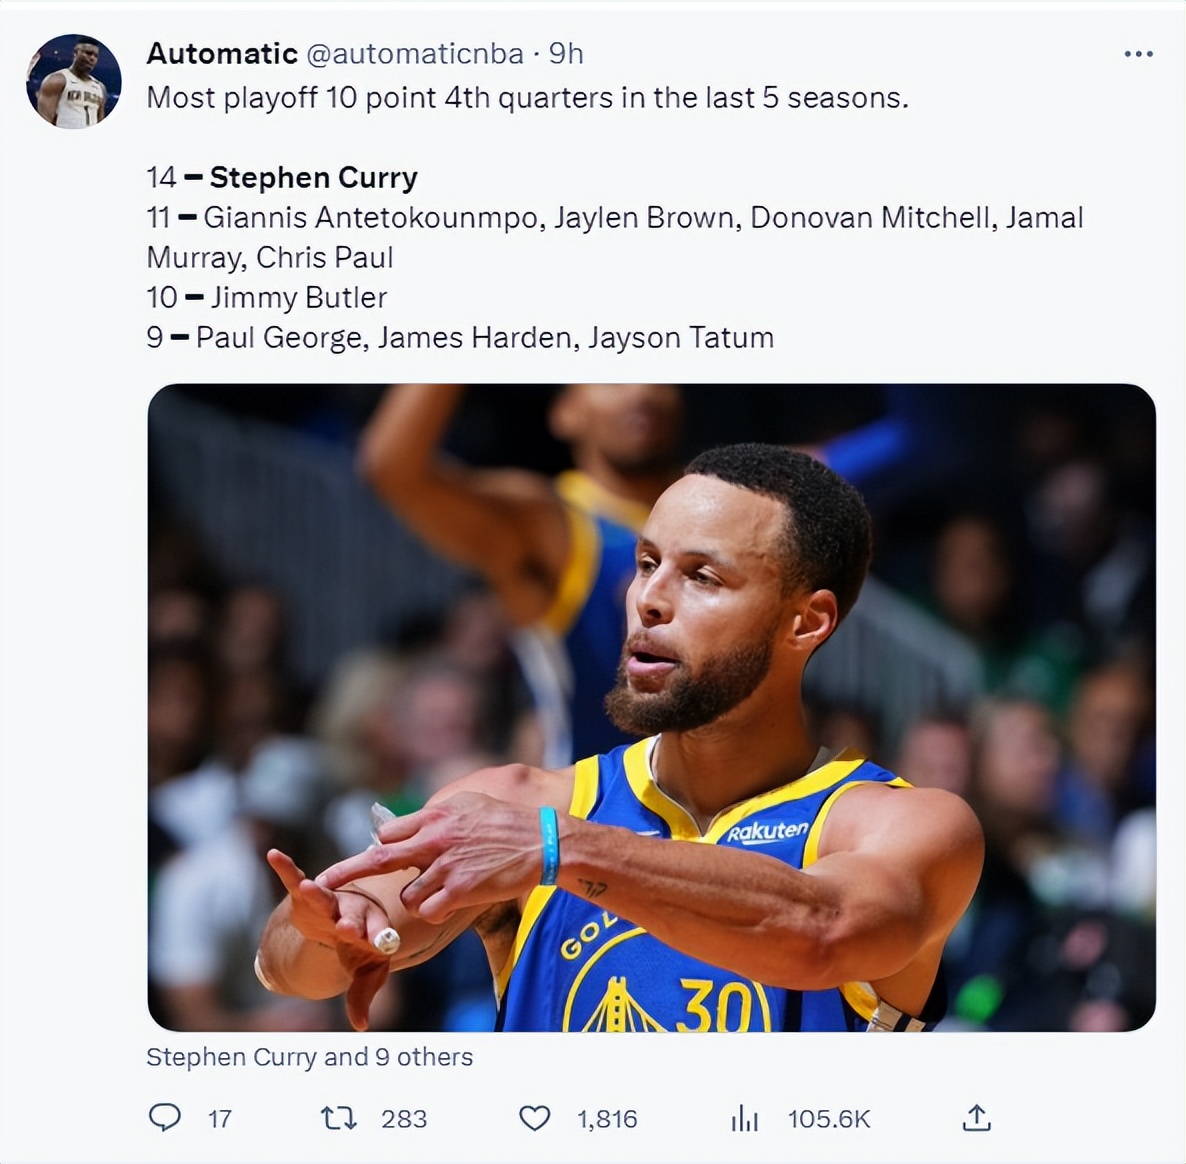Click the reply count 17

click(x=220, y=1119)
